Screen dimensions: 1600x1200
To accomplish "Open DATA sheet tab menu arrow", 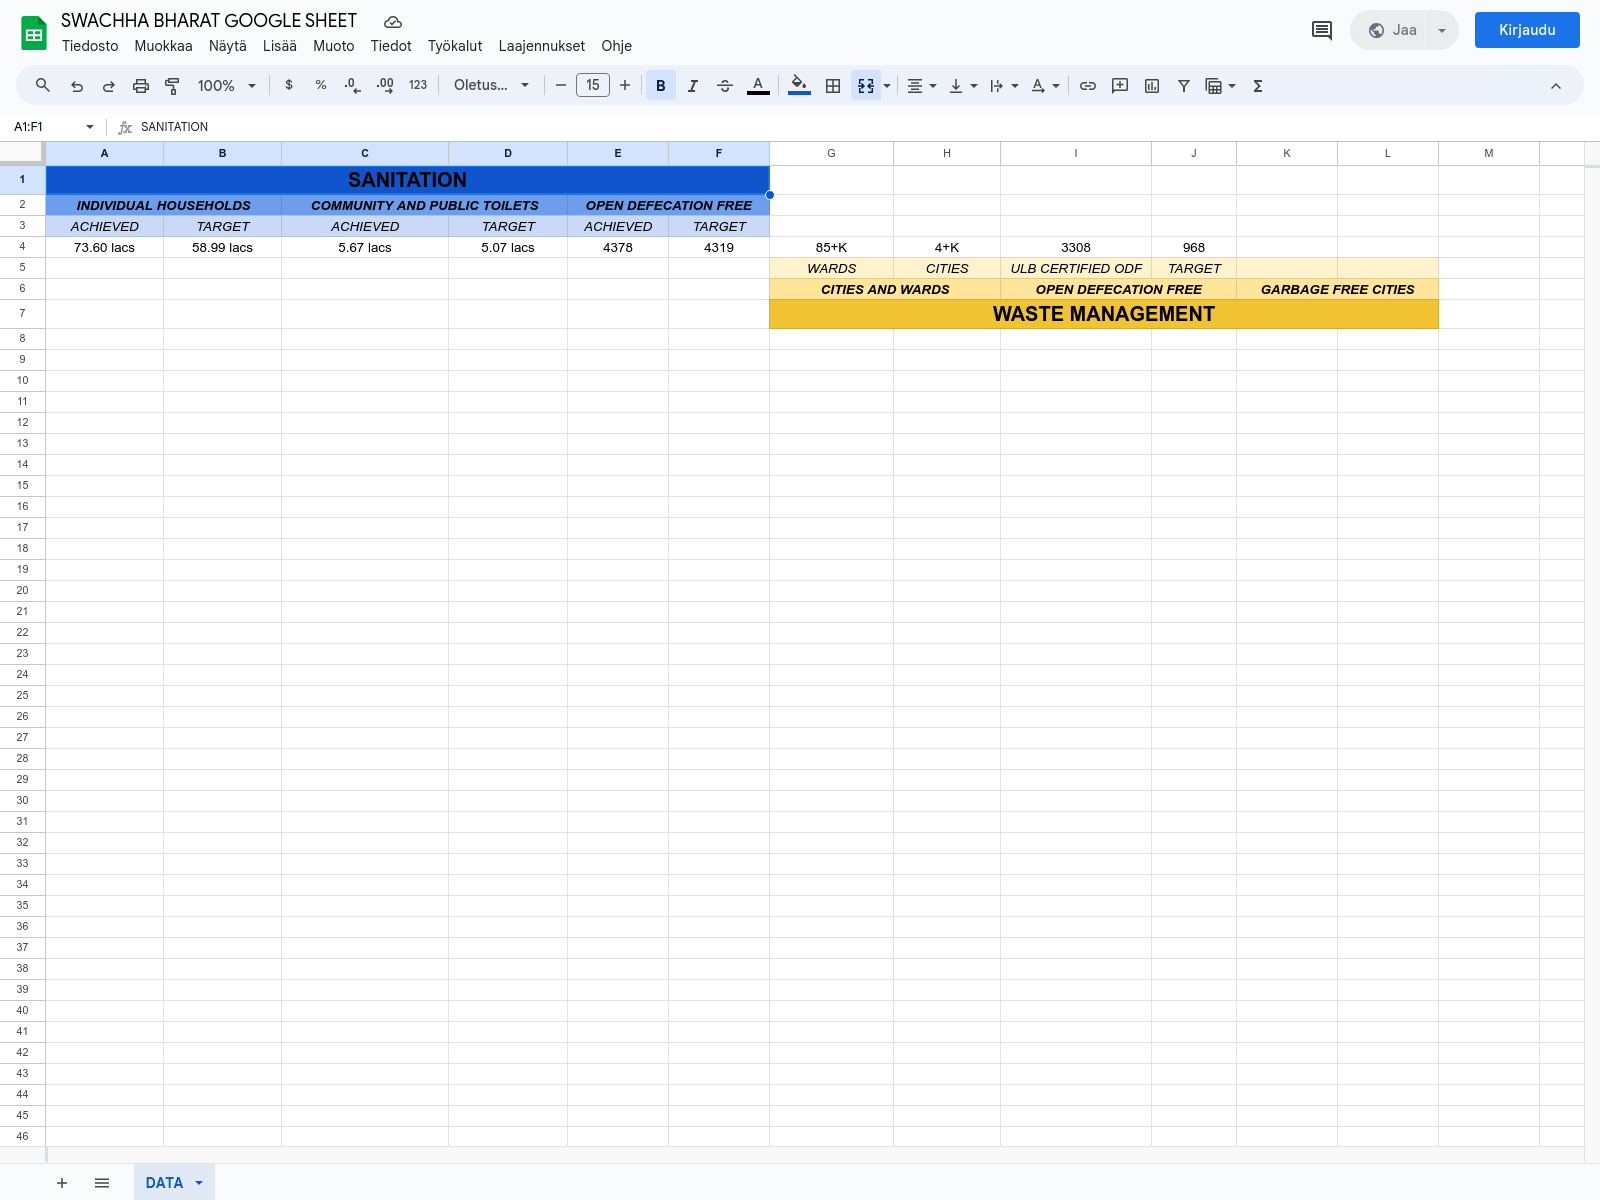I will (199, 1183).
